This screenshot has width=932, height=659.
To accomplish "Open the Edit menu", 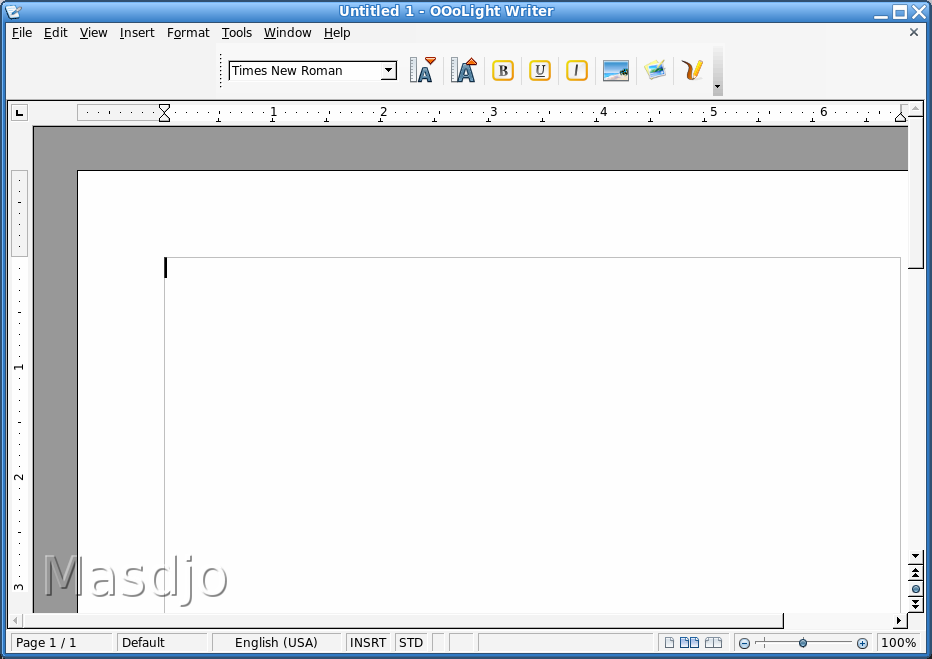I will [55, 33].
